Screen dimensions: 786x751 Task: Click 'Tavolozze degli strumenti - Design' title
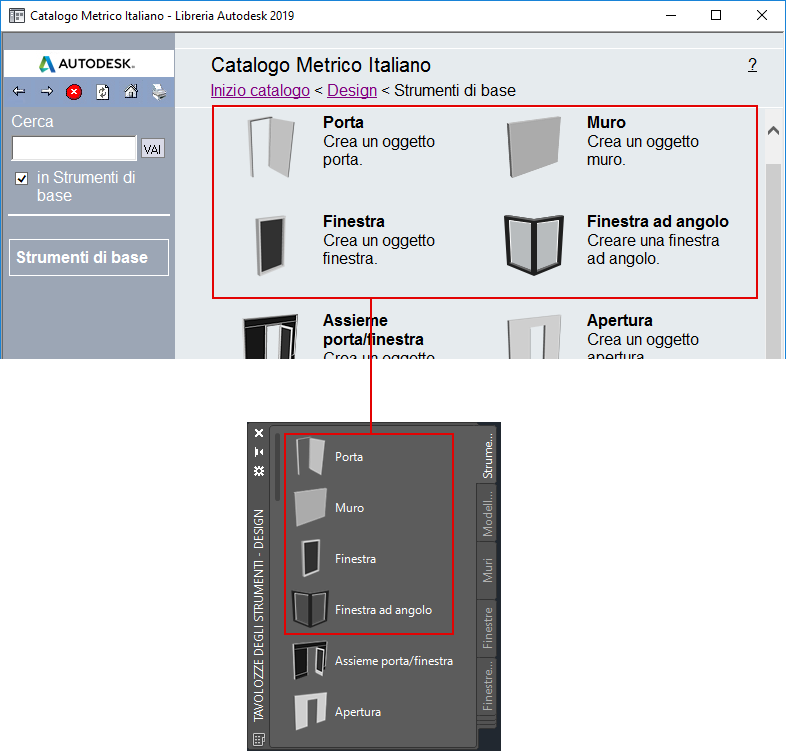pos(259,615)
